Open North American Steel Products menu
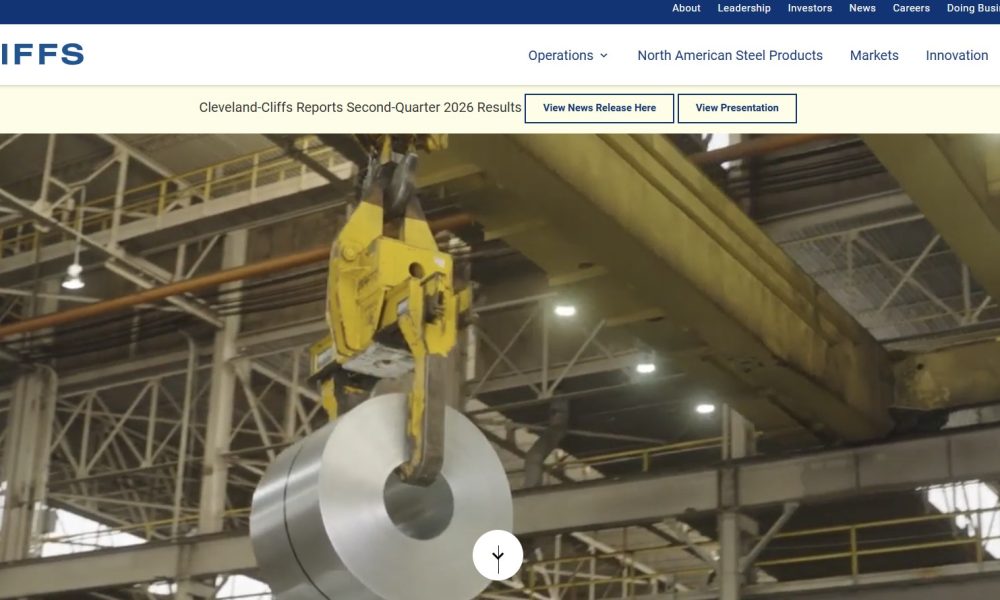The height and width of the screenshot is (600, 1000). [730, 55]
